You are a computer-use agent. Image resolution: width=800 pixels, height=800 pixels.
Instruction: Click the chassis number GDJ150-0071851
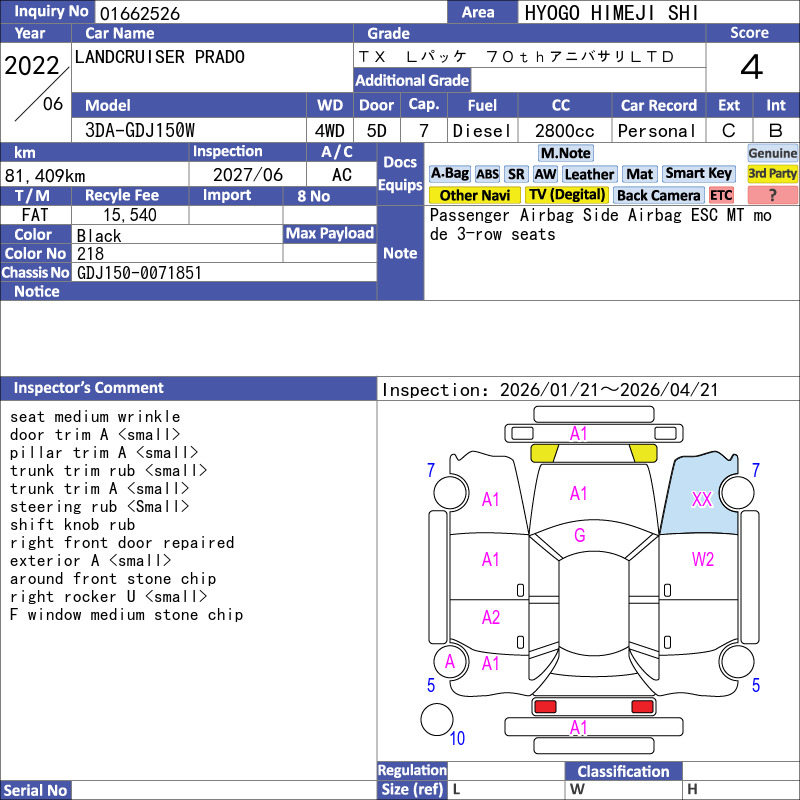[x=139, y=273]
